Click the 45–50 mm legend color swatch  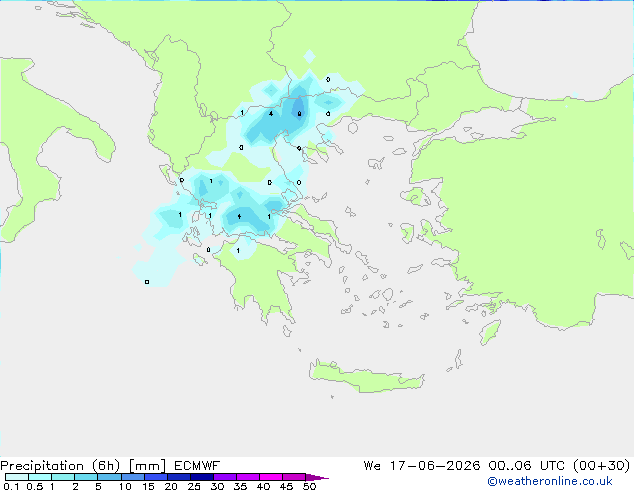click(294, 477)
